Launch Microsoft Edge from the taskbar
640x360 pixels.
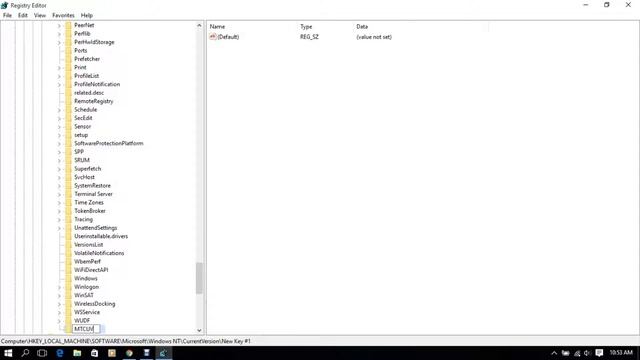coord(60,353)
